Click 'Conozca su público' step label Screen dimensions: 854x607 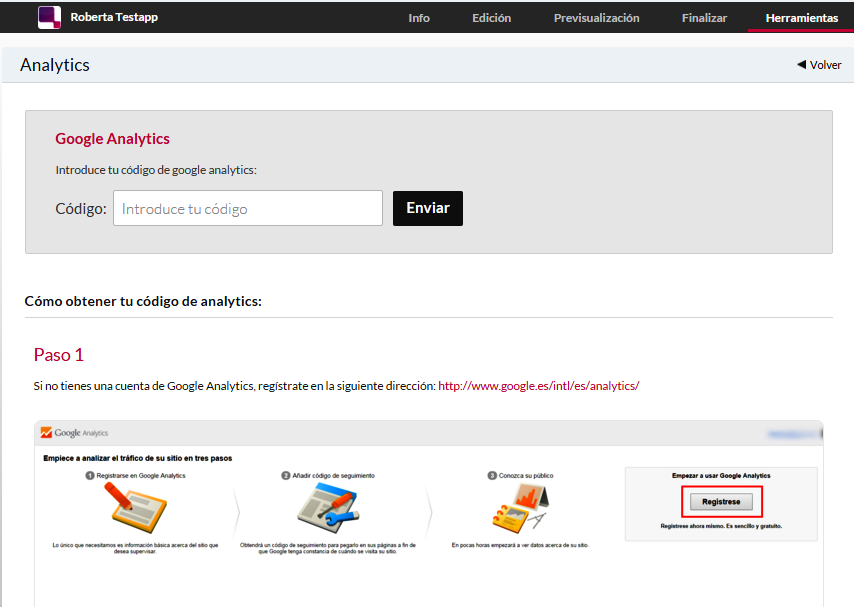pyautogui.click(x=526, y=476)
